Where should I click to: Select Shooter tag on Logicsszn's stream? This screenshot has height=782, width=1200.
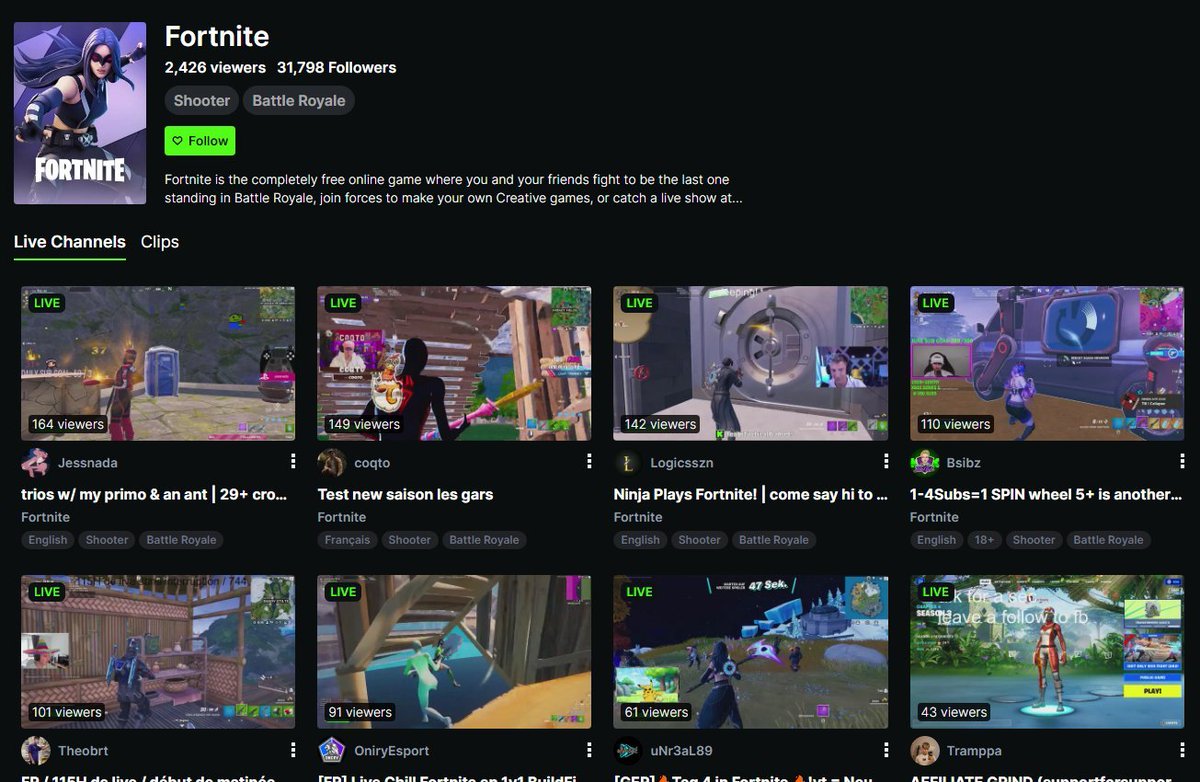[x=700, y=540]
